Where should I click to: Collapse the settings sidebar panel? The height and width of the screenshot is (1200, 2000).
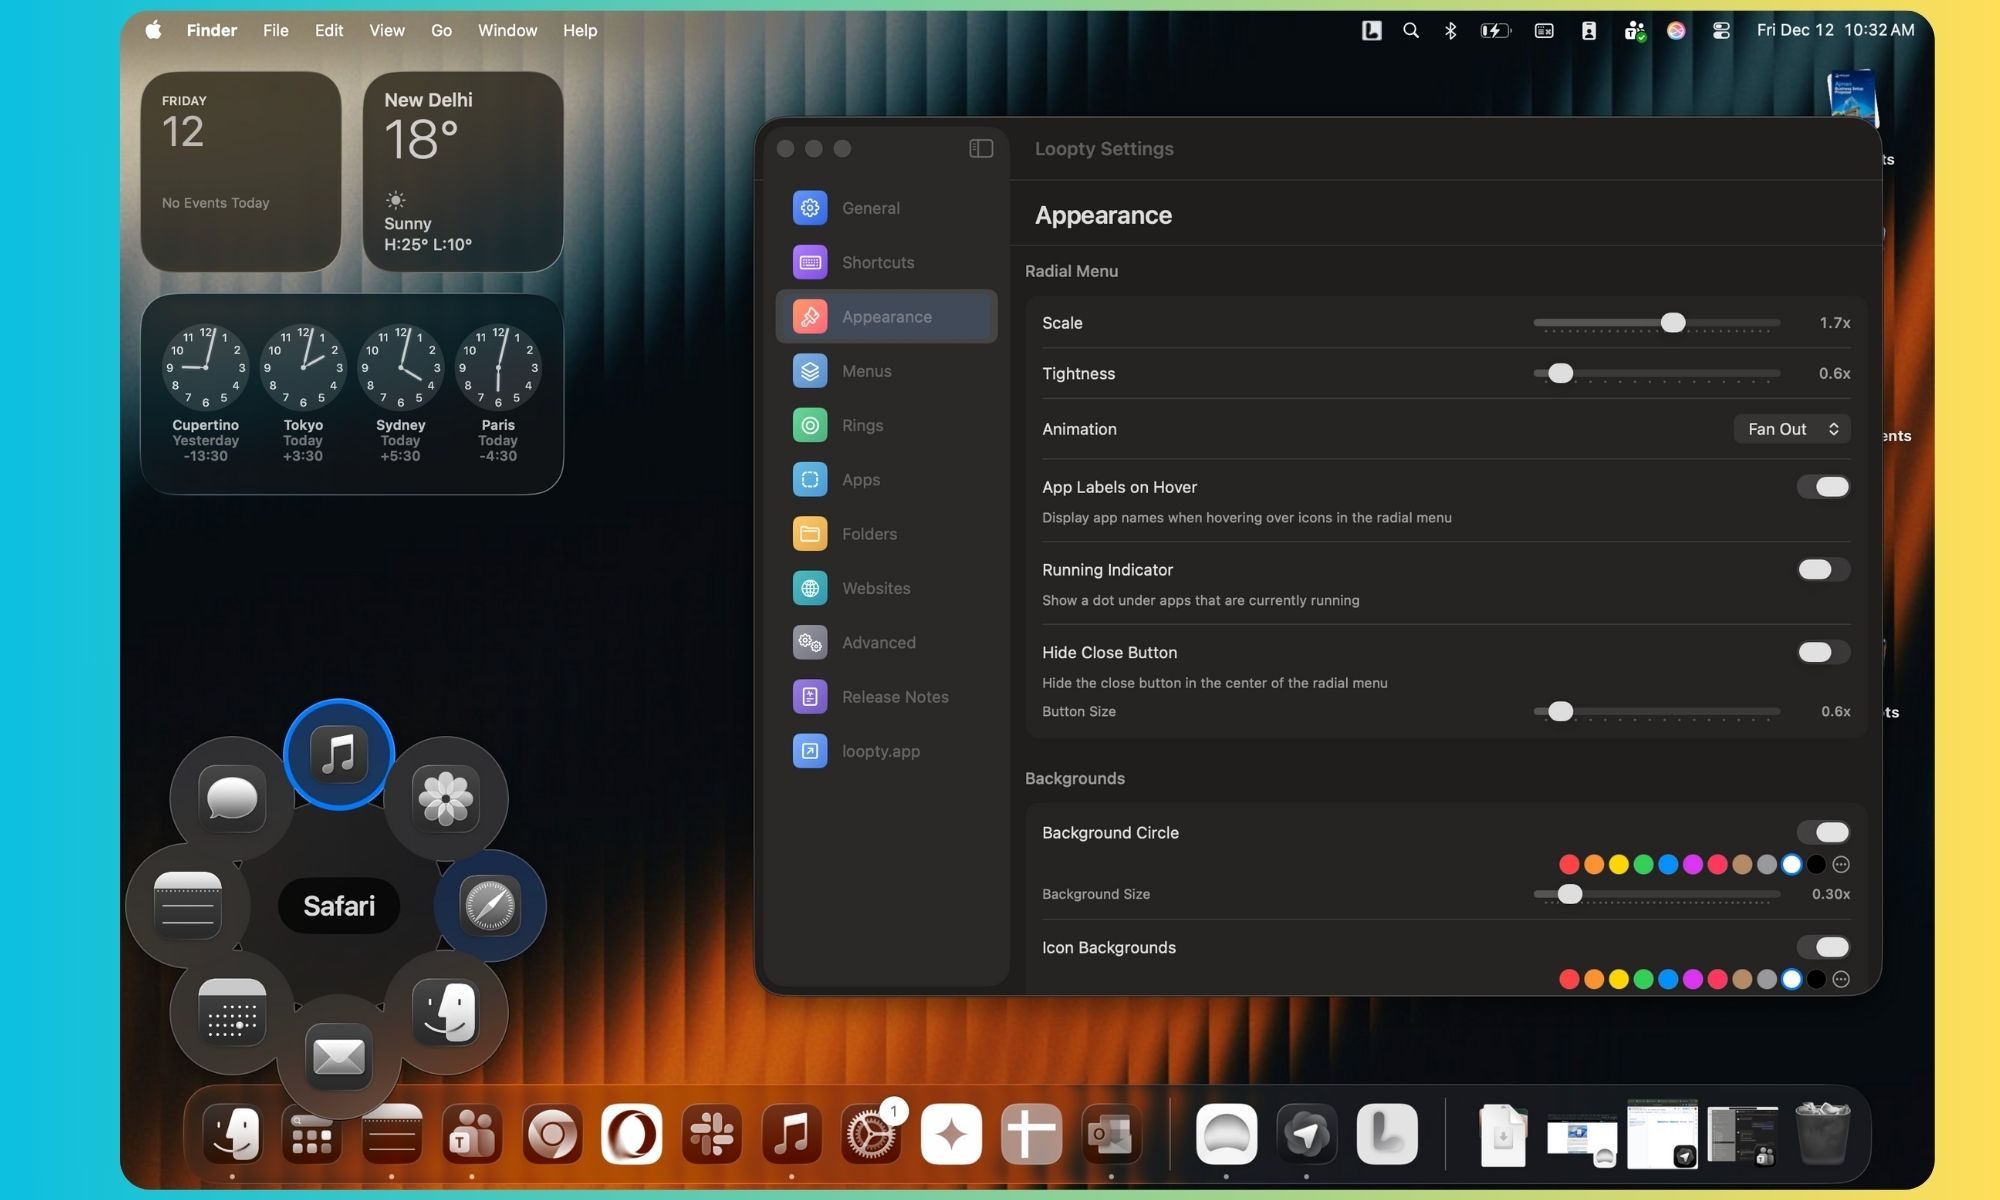point(981,148)
